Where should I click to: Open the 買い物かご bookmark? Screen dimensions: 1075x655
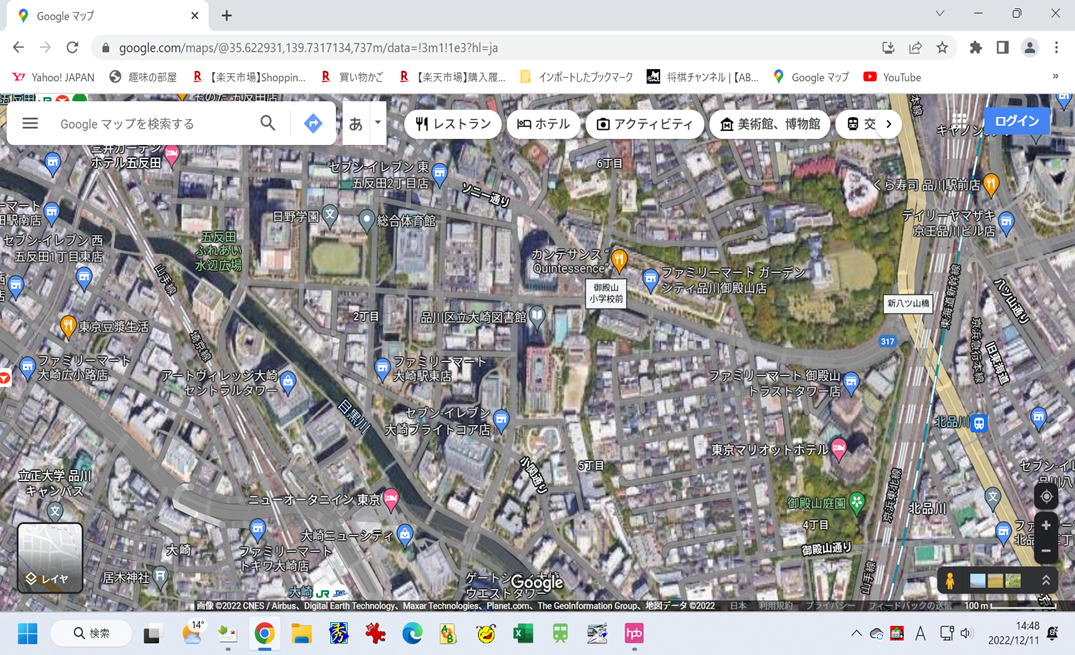coord(352,77)
